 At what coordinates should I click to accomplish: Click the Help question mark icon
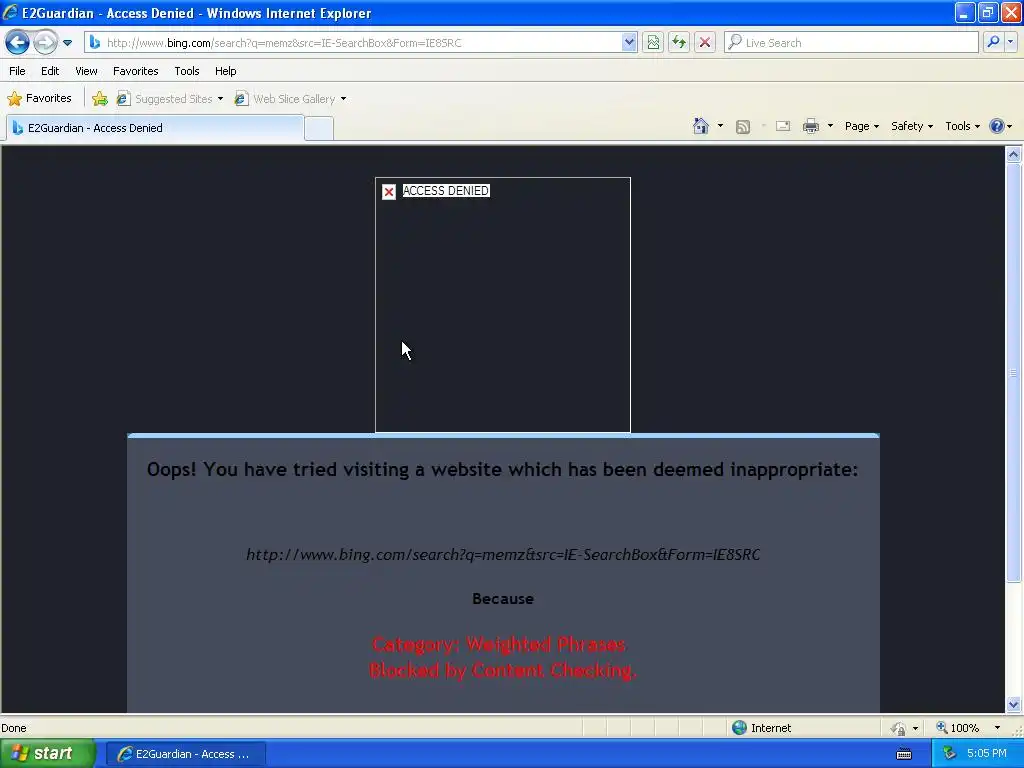point(997,126)
